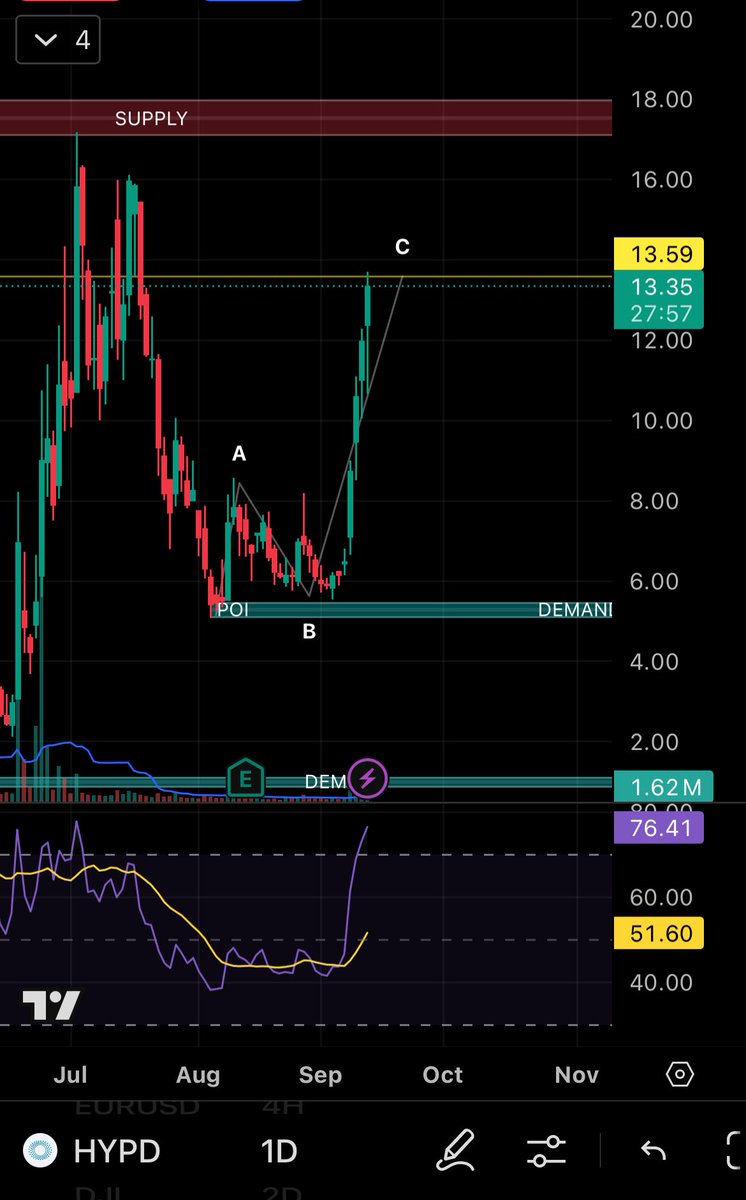Tap the 10.00 price axis level
Viewport: 746px width, 1200px height.
662,421
